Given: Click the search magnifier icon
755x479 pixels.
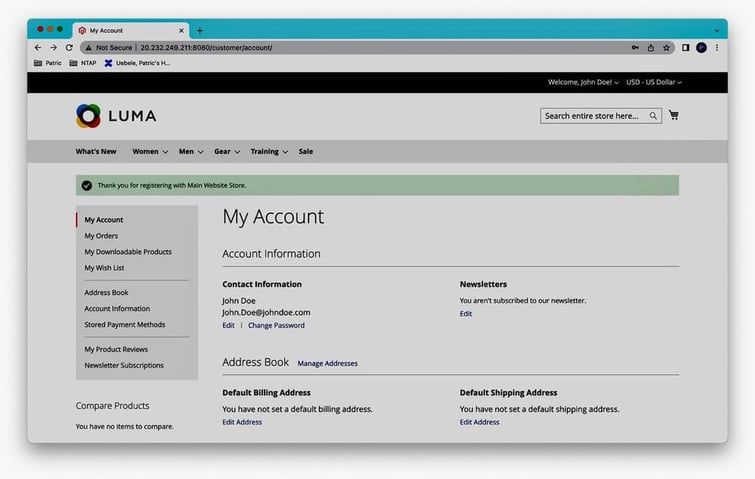Looking at the screenshot, I should pyautogui.click(x=654, y=116).
